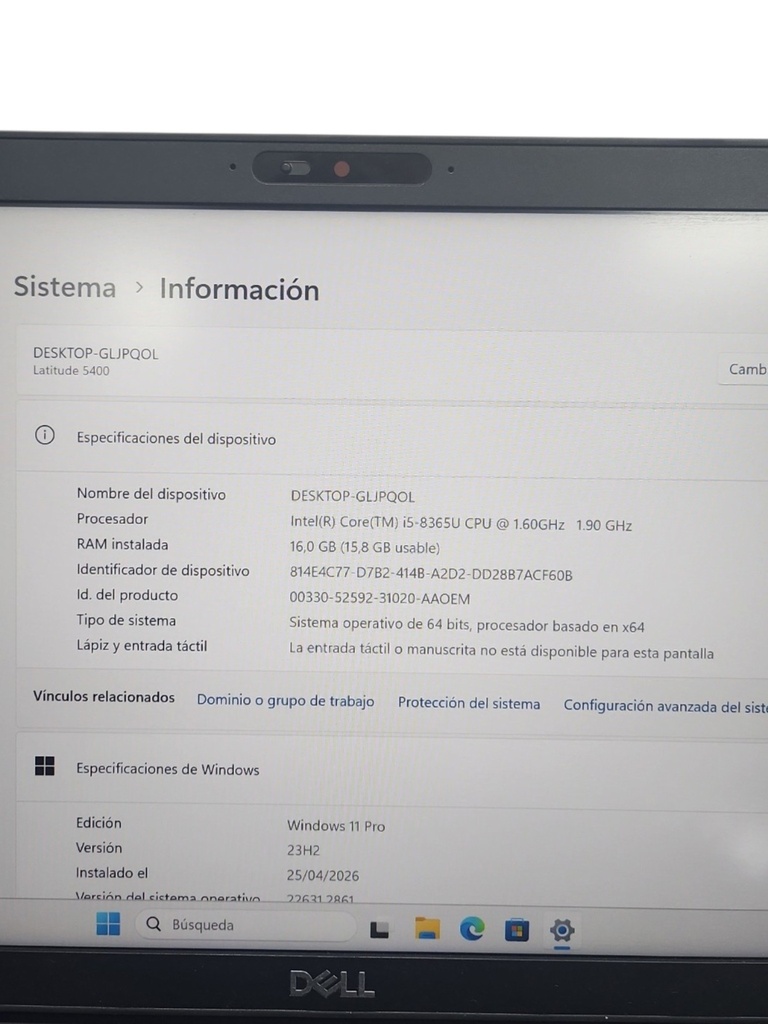Viewport: 768px width, 1024px height.
Task: Select the install date 25/04/2026
Action: click(323, 875)
